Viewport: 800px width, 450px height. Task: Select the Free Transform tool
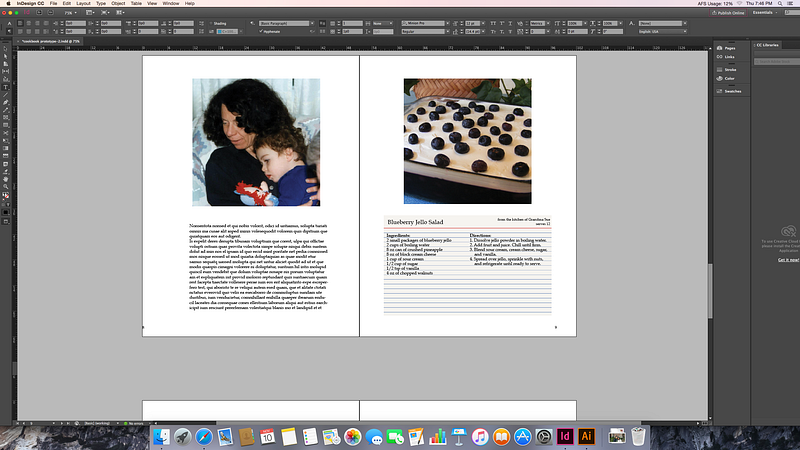6,141
